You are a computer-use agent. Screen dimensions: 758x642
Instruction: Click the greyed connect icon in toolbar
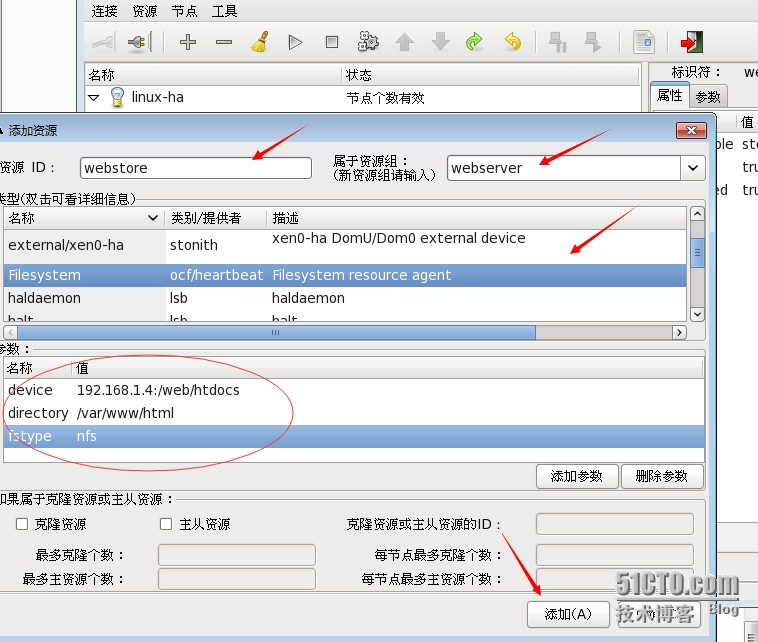104,42
